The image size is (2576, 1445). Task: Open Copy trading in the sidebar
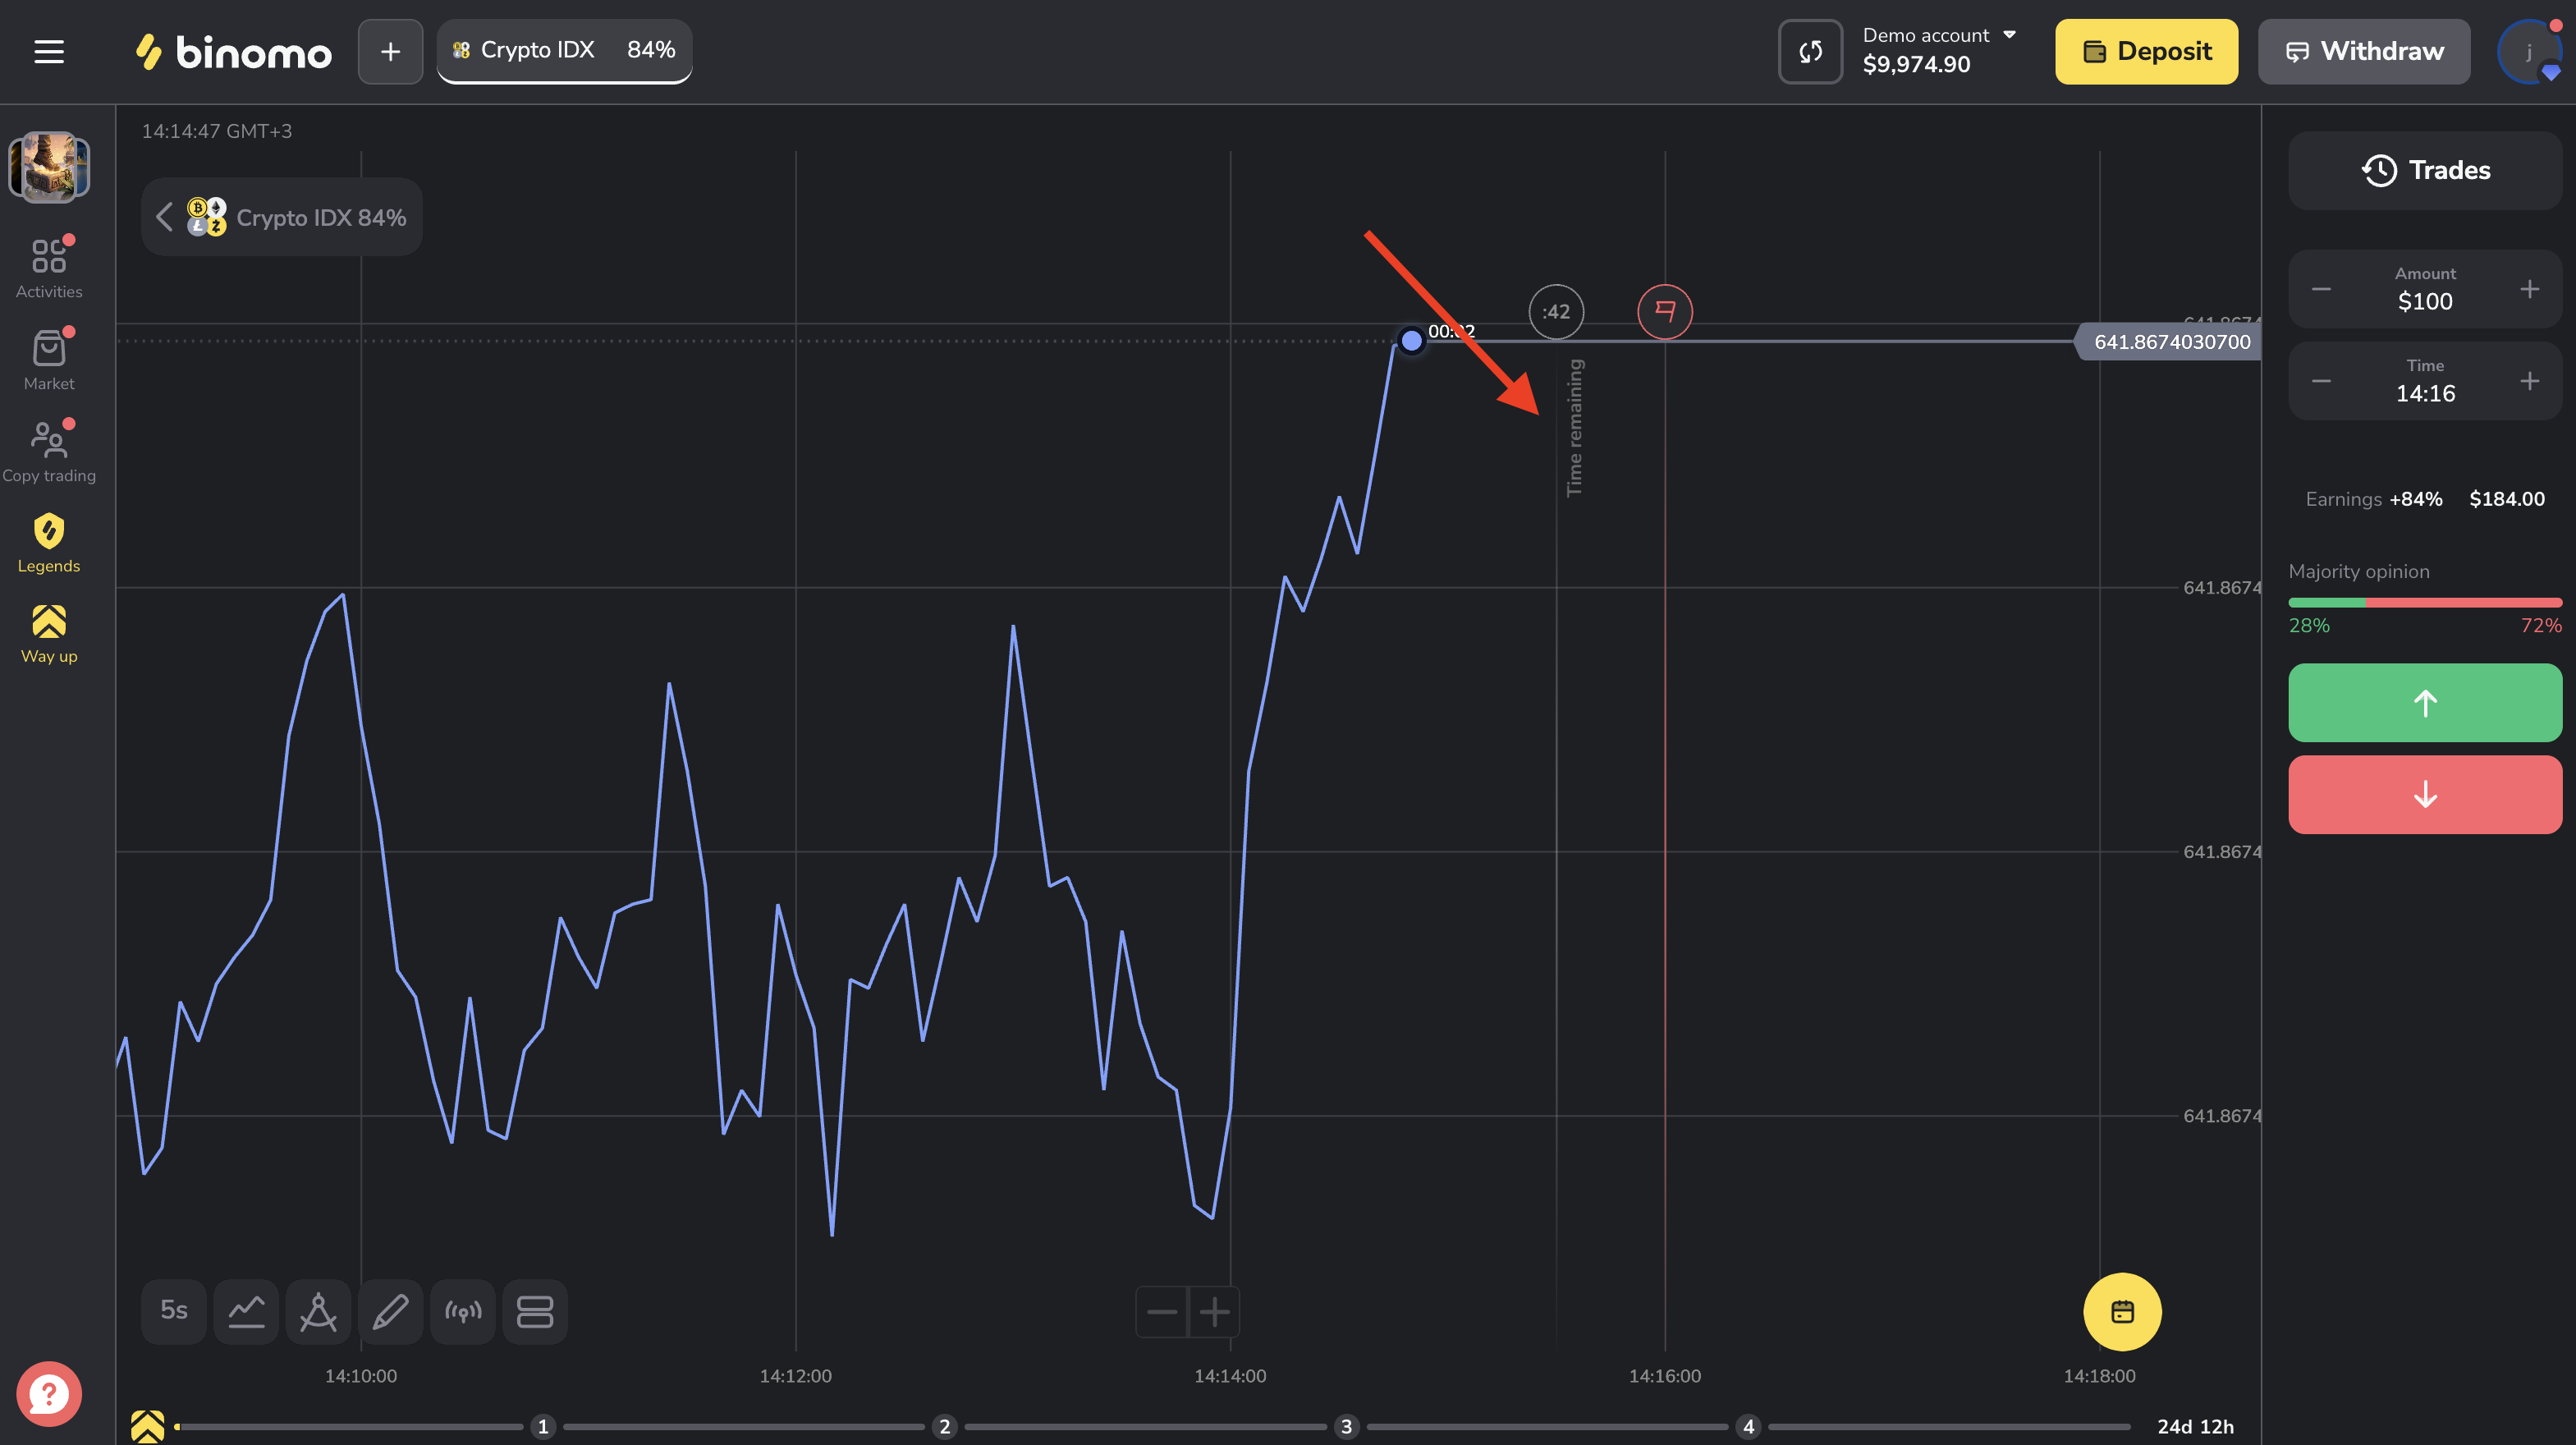coord(49,451)
